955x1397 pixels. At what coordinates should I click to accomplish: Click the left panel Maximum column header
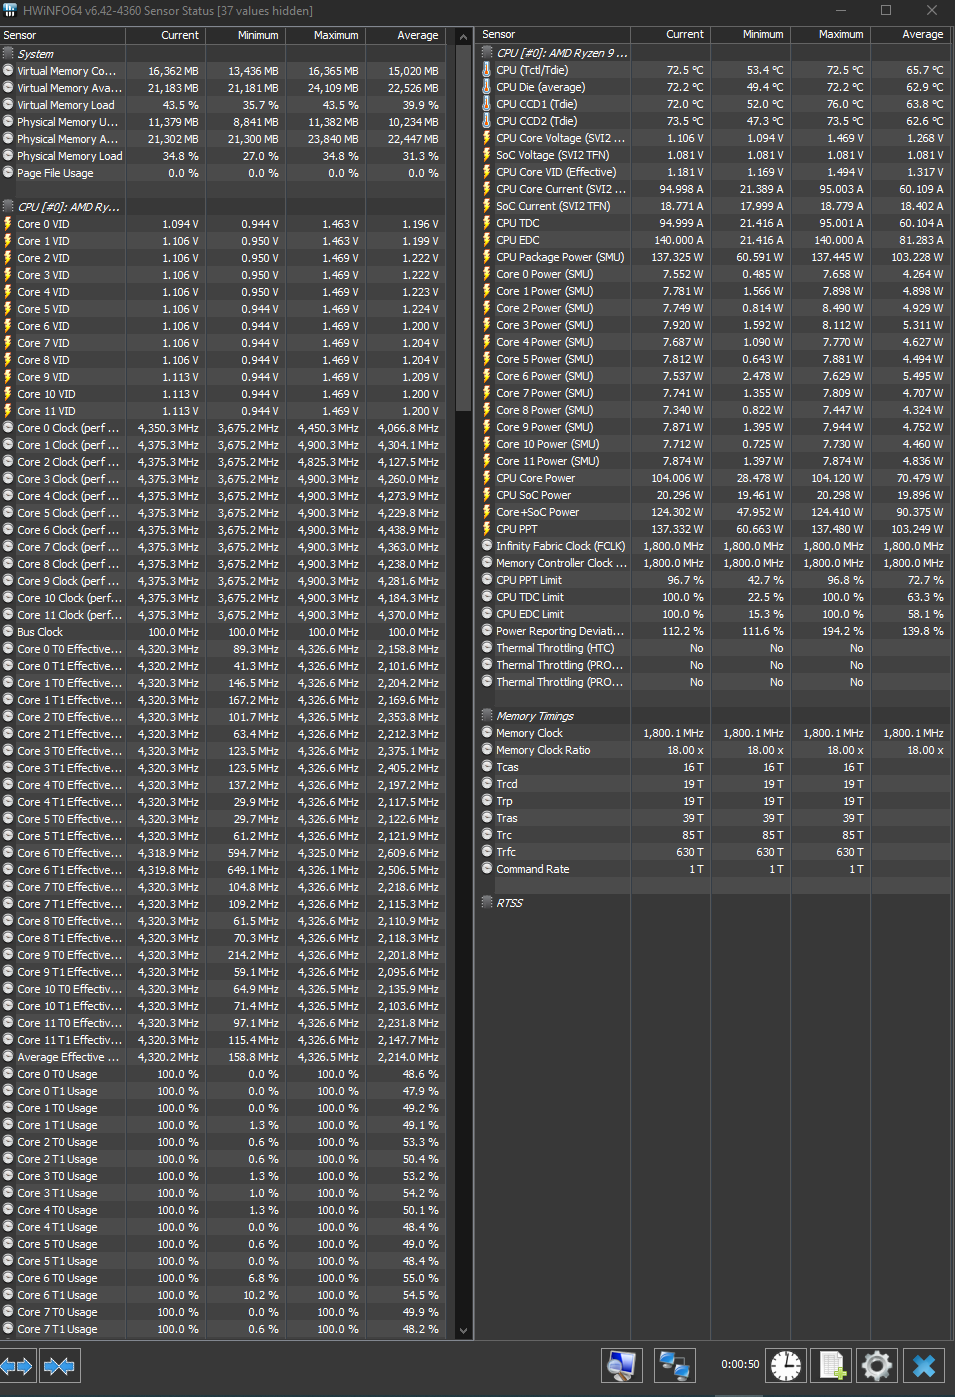coord(325,35)
